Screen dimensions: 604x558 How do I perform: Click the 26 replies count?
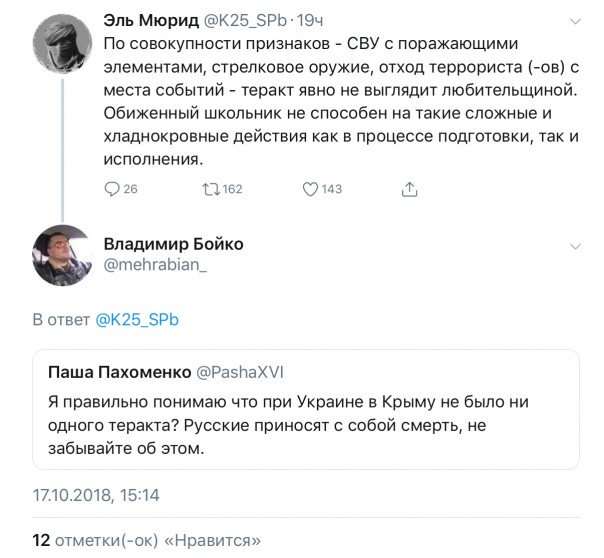click(129, 189)
